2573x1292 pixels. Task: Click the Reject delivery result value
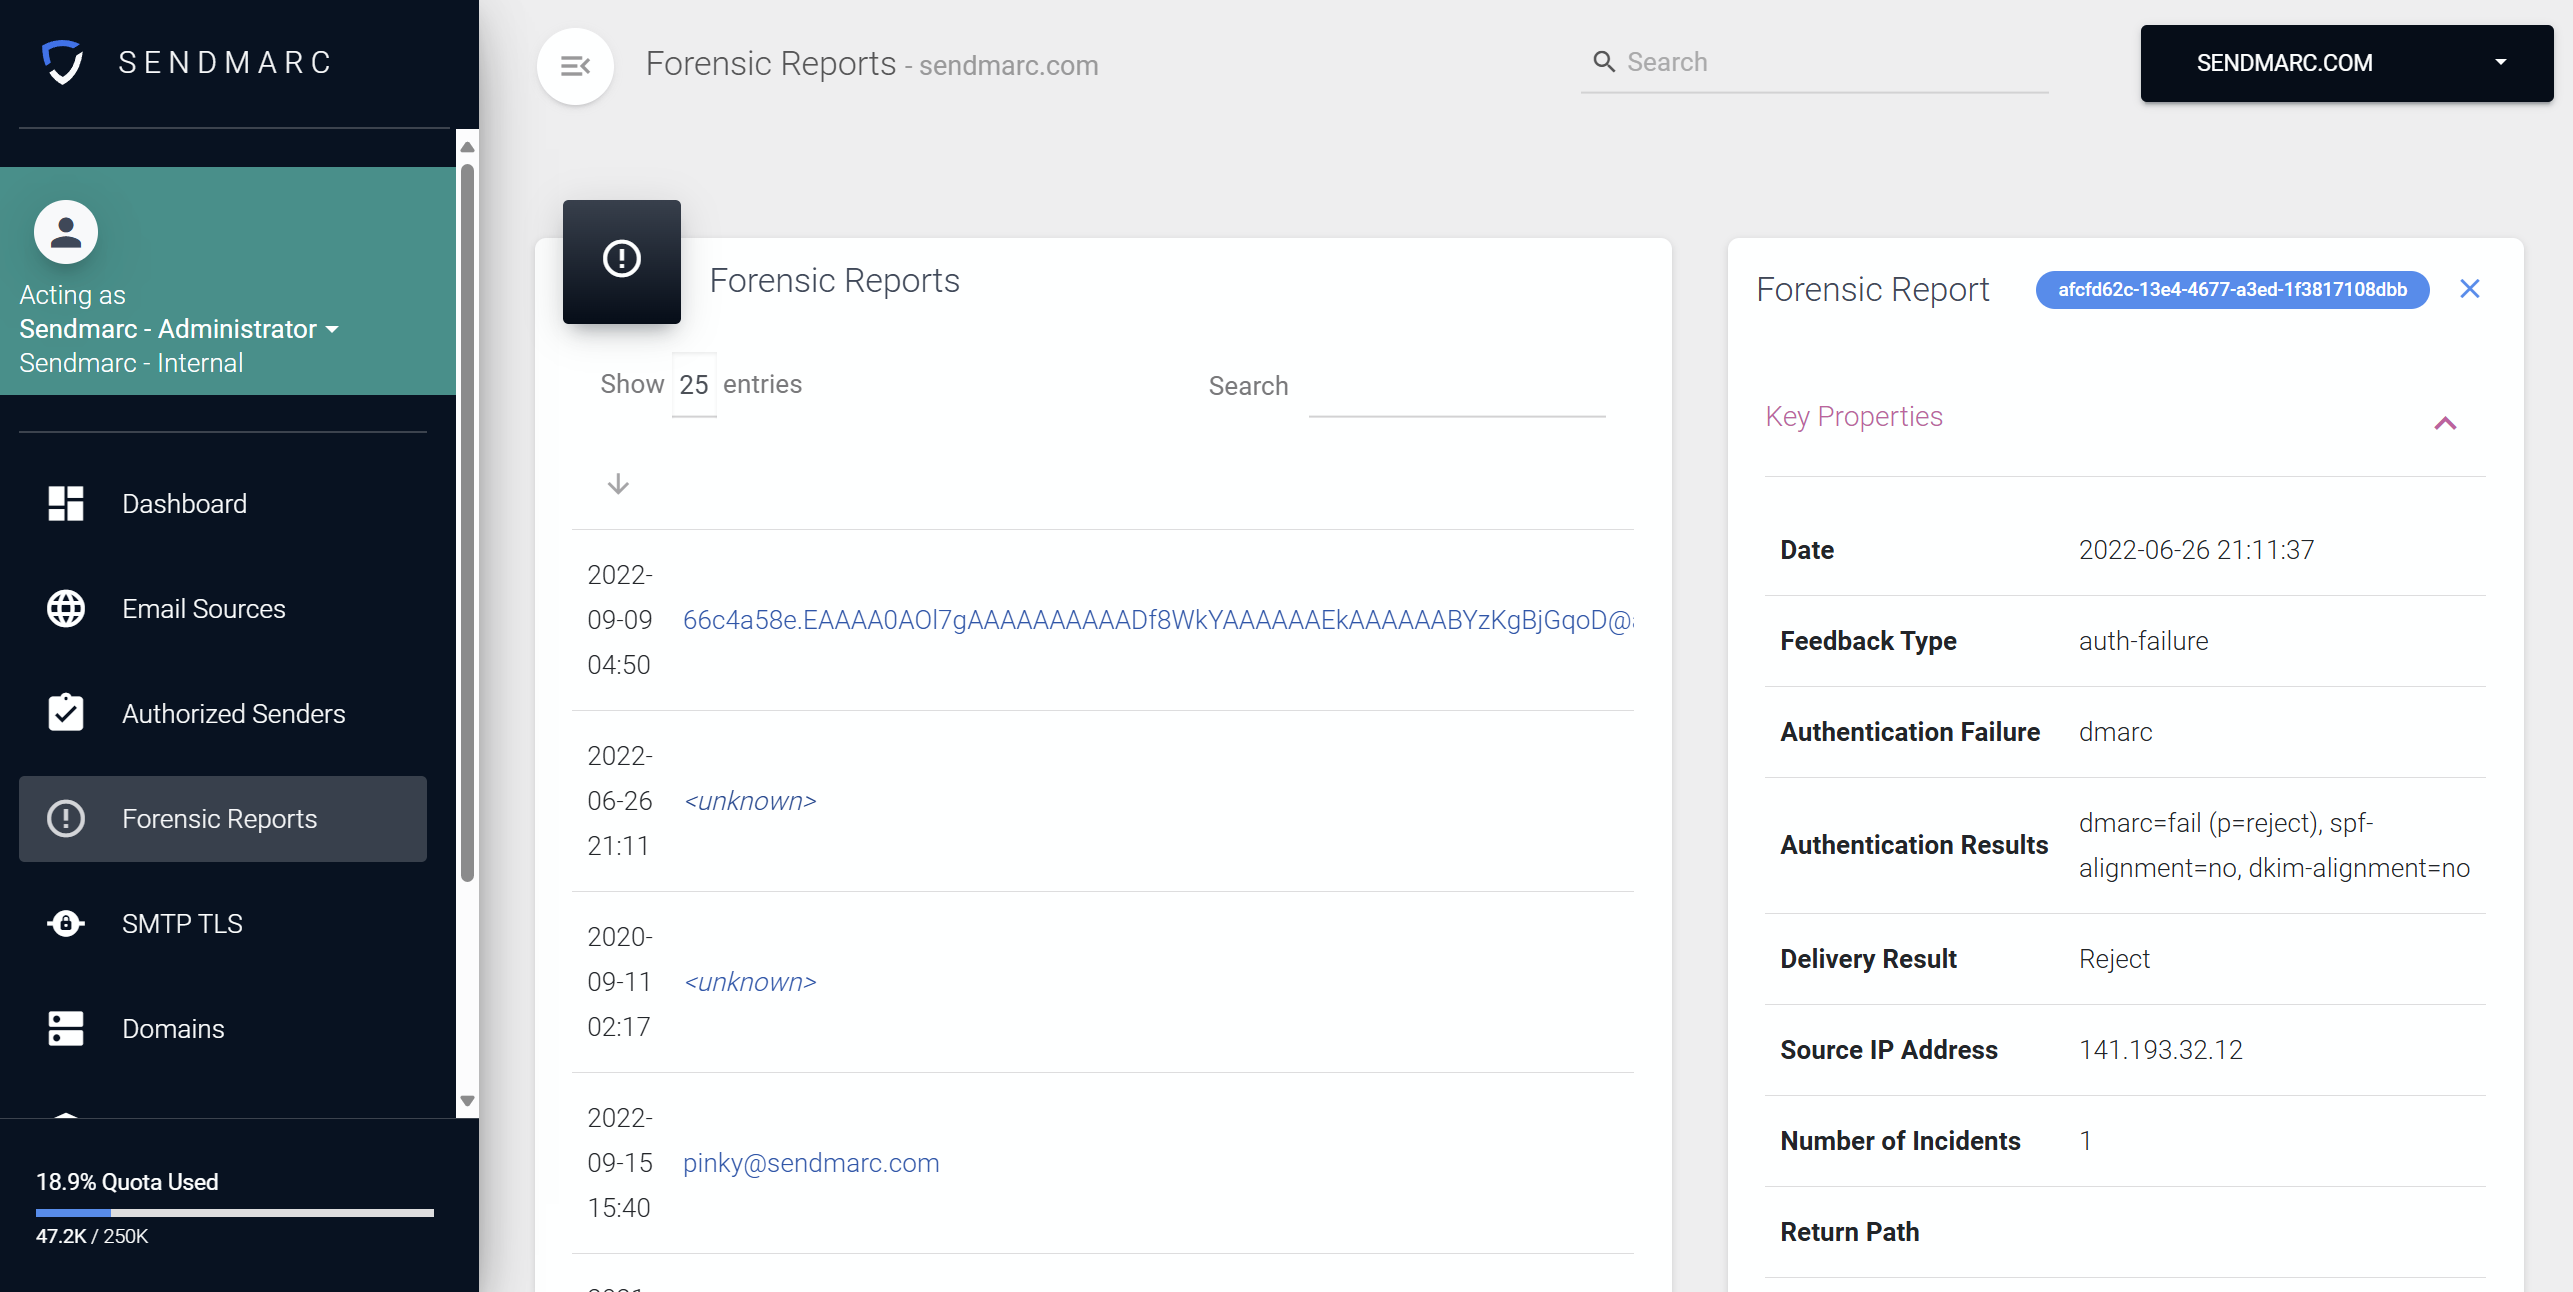point(2114,959)
